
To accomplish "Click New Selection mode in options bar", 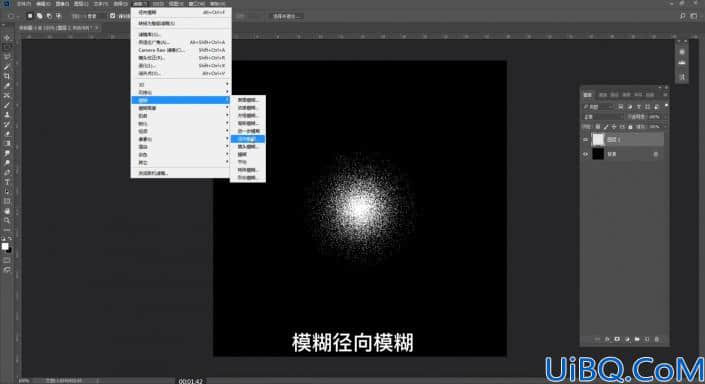I will coord(30,16).
